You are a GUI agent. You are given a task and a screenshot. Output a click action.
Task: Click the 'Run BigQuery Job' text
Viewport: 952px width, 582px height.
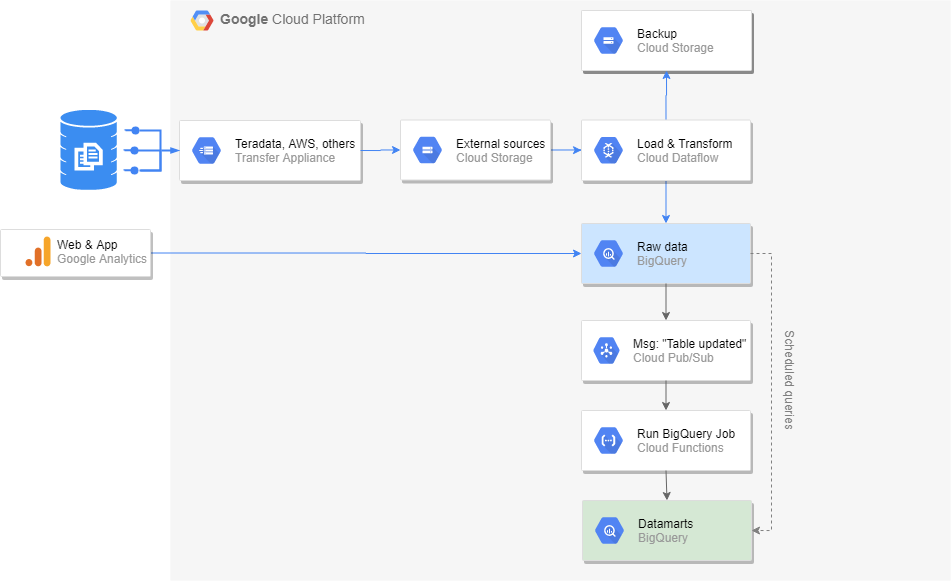click(x=685, y=434)
